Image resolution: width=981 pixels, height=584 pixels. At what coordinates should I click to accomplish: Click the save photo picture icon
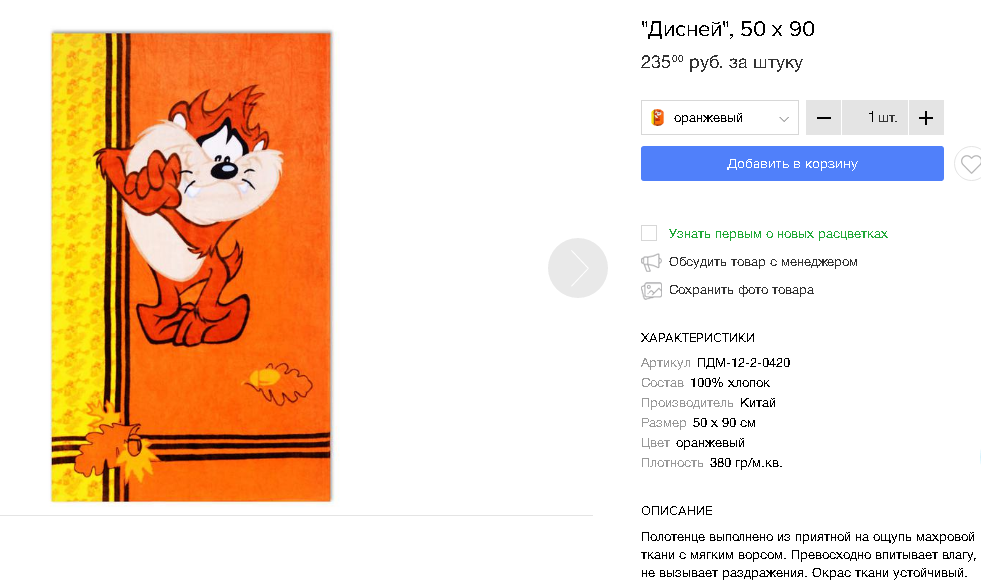coord(651,291)
